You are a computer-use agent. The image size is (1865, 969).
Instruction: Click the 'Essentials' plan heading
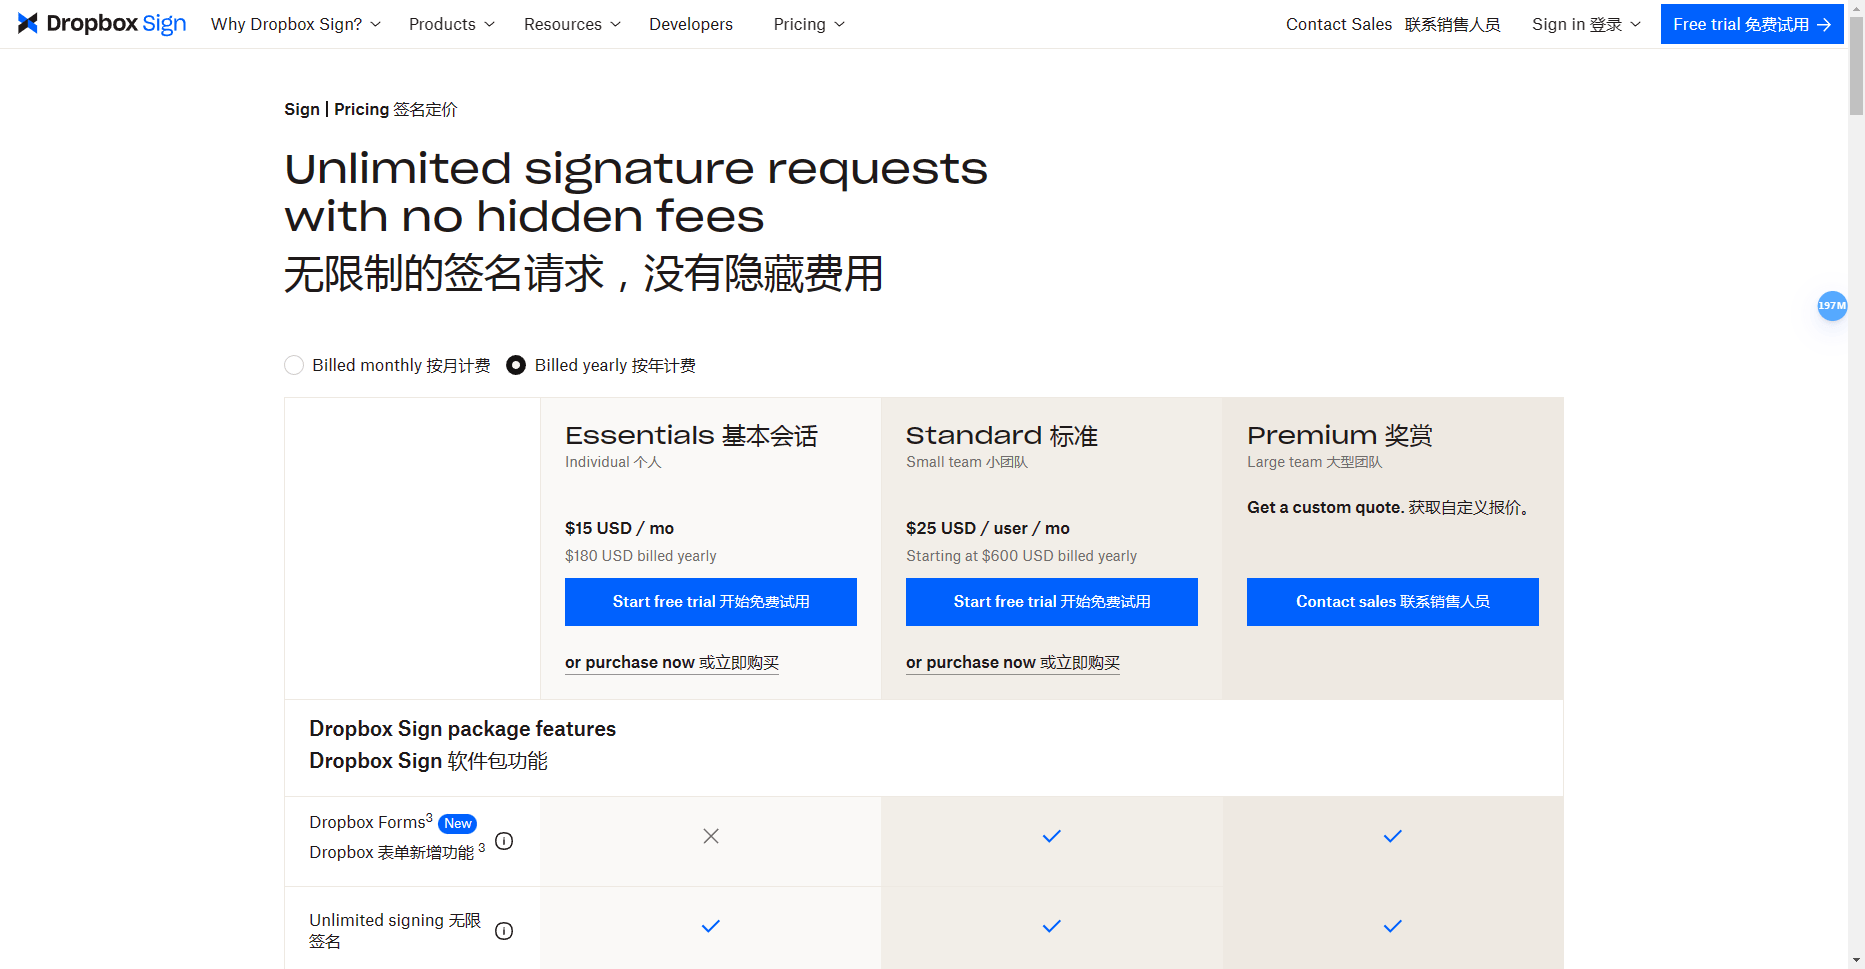coord(691,436)
